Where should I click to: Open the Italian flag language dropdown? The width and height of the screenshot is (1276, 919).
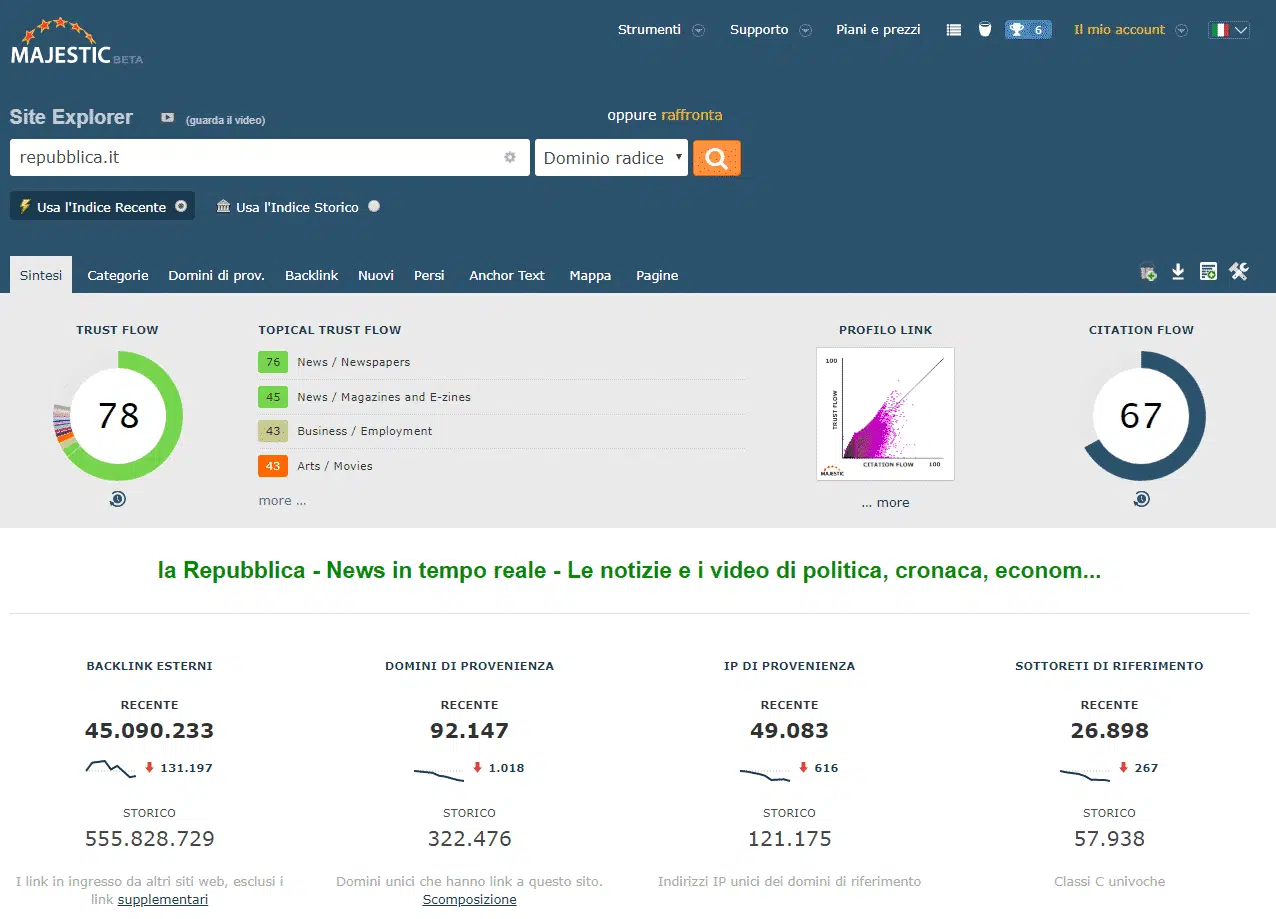pos(1229,30)
